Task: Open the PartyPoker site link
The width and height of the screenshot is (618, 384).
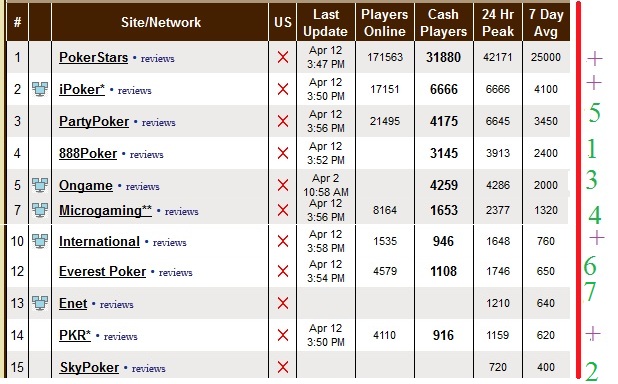Action: [94, 121]
